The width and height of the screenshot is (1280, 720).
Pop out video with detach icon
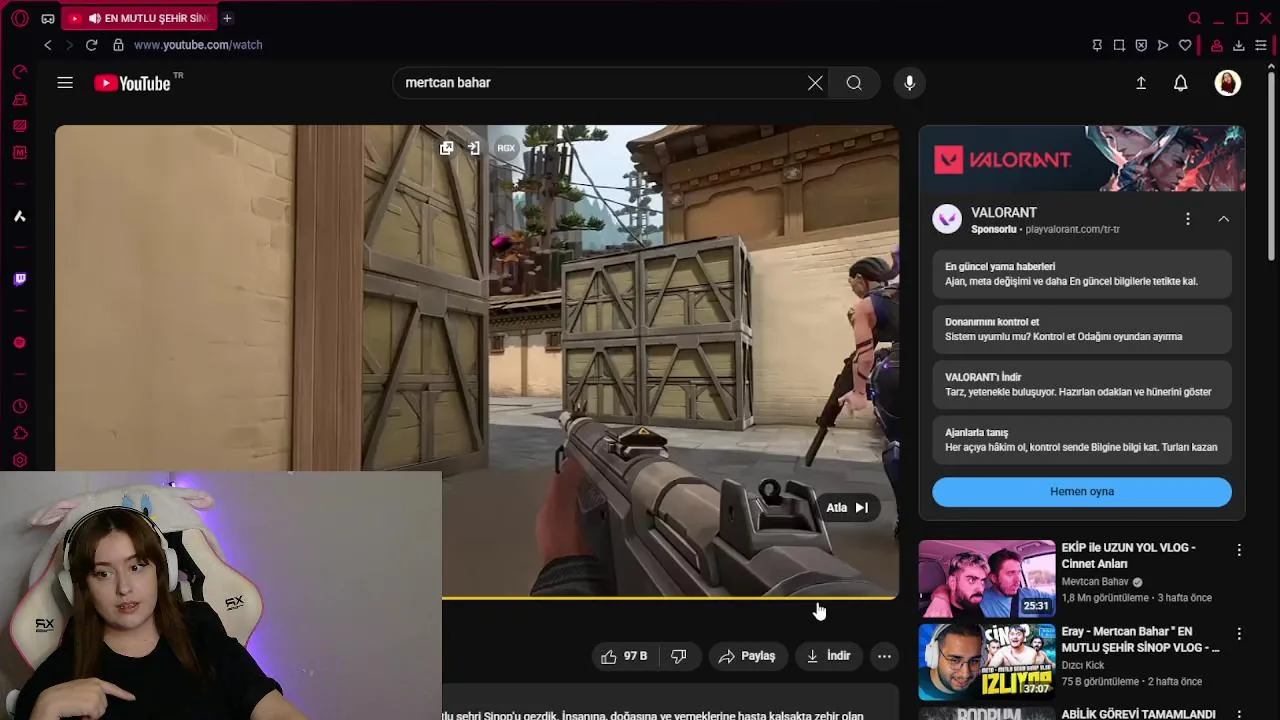click(x=446, y=148)
